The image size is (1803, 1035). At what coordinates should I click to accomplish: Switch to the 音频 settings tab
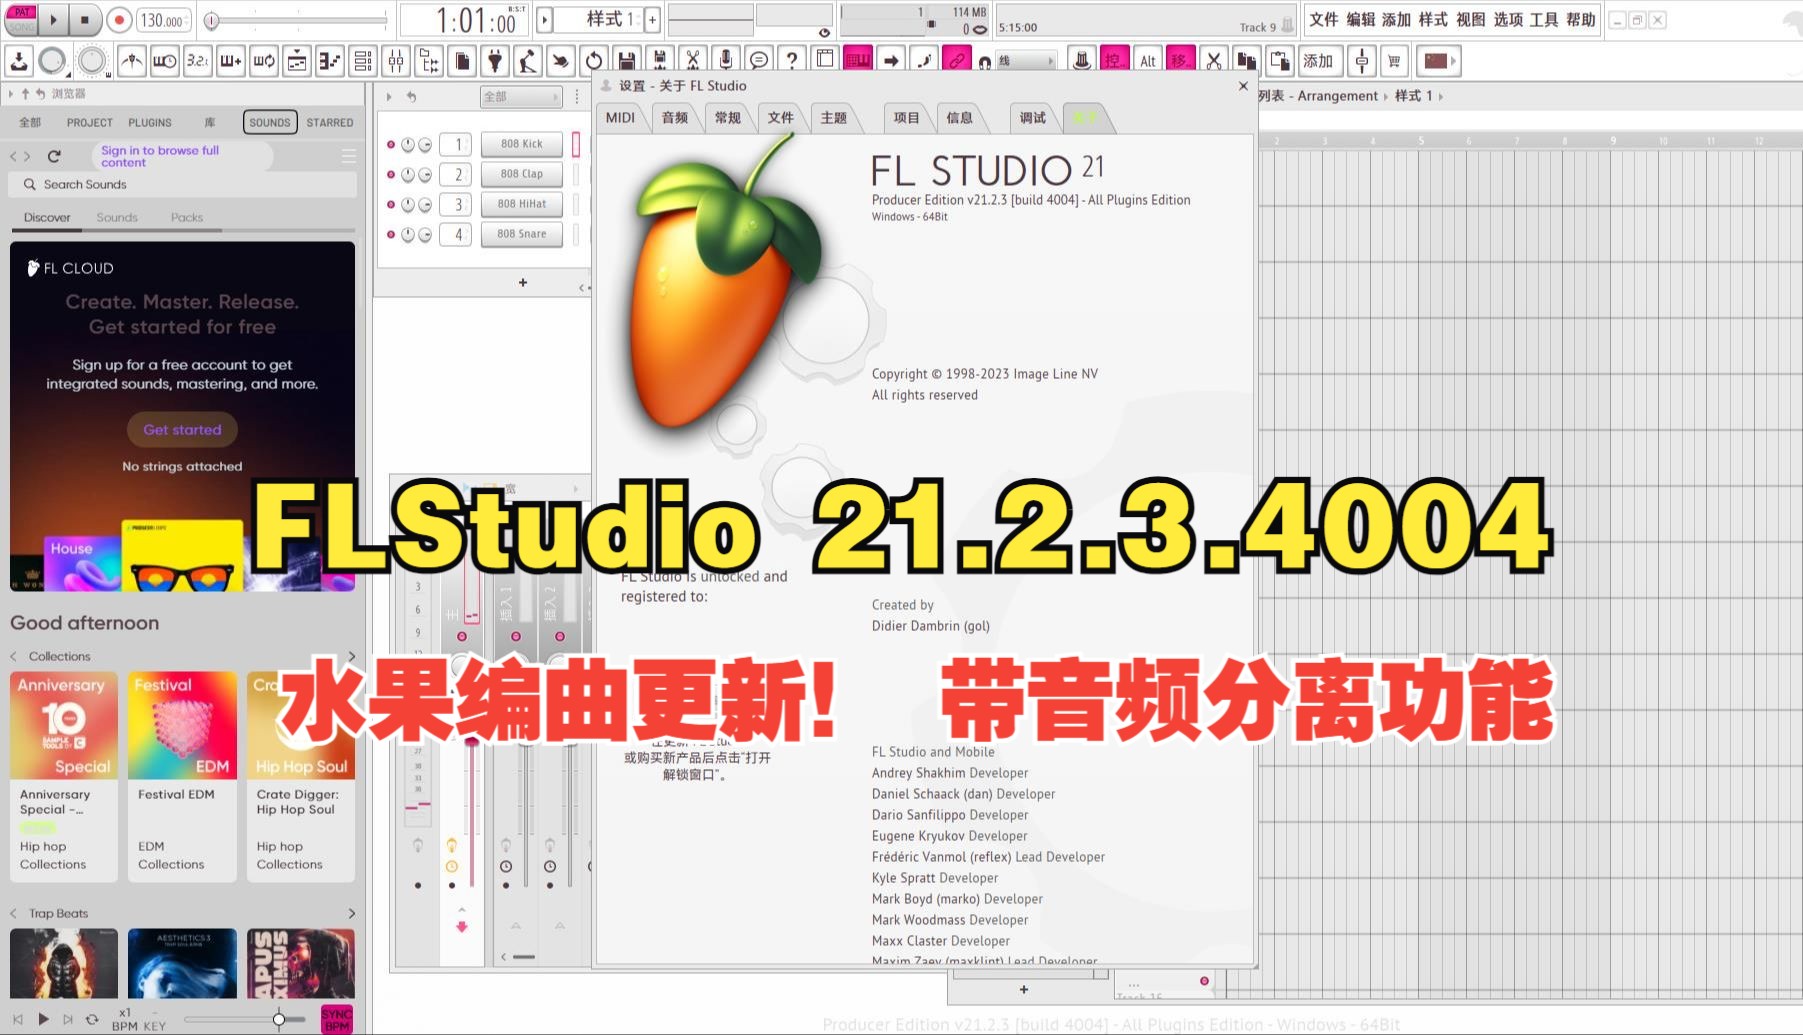click(675, 117)
